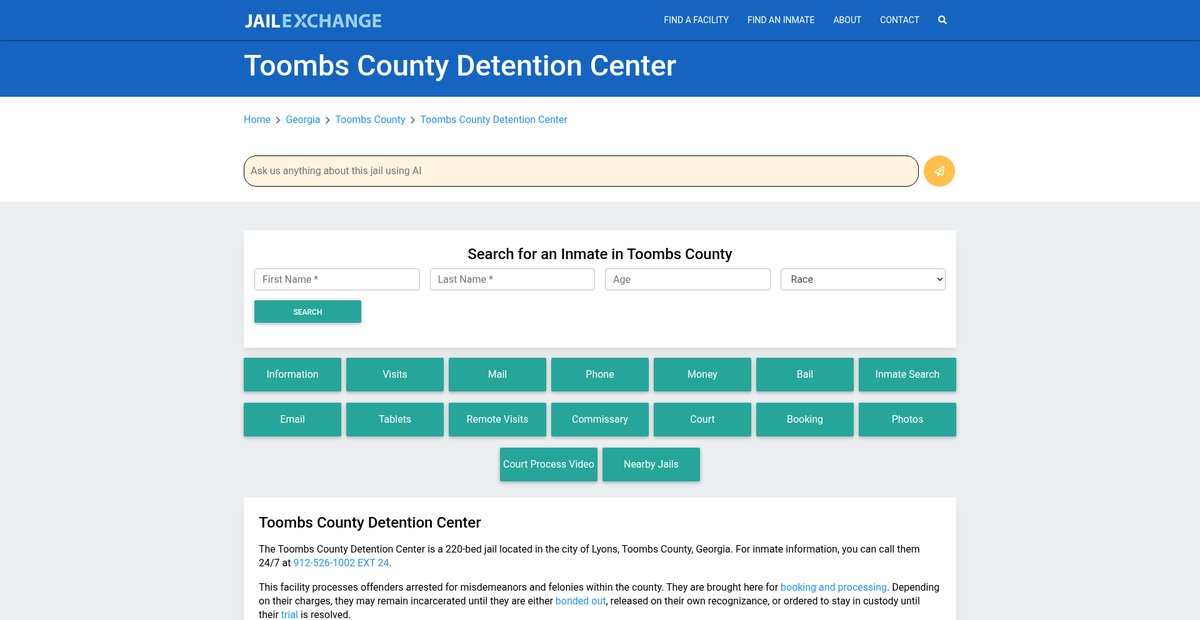Select the Commissary button
Image resolution: width=1200 pixels, height=620 pixels.
pos(600,420)
